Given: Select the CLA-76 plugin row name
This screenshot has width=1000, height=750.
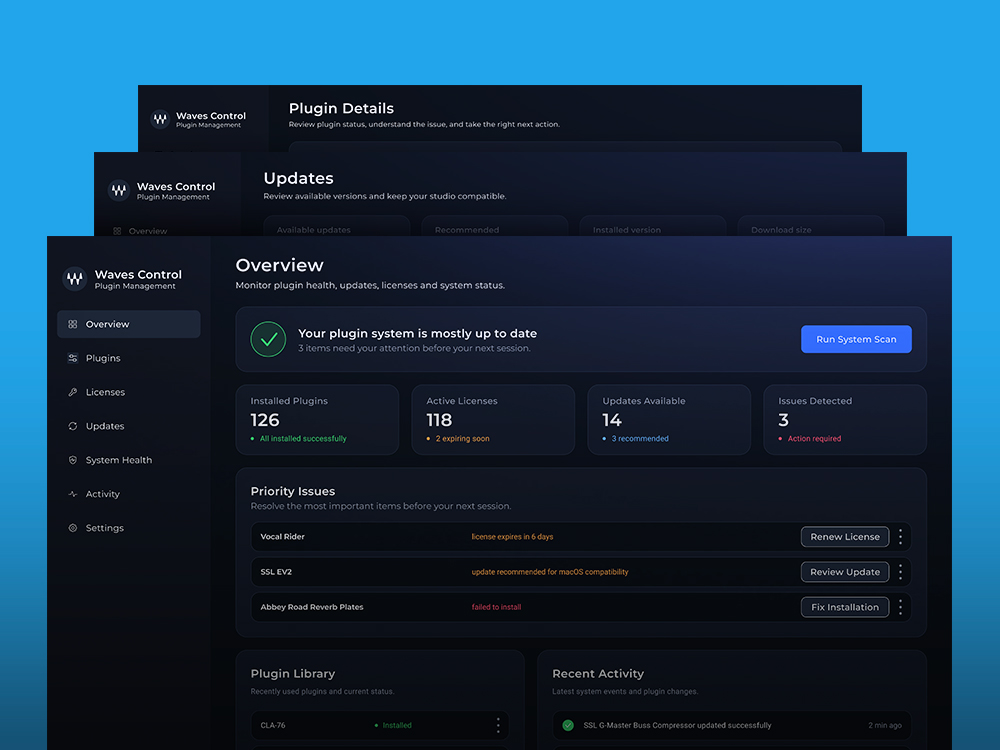Looking at the screenshot, I should pyautogui.click(x=273, y=725).
